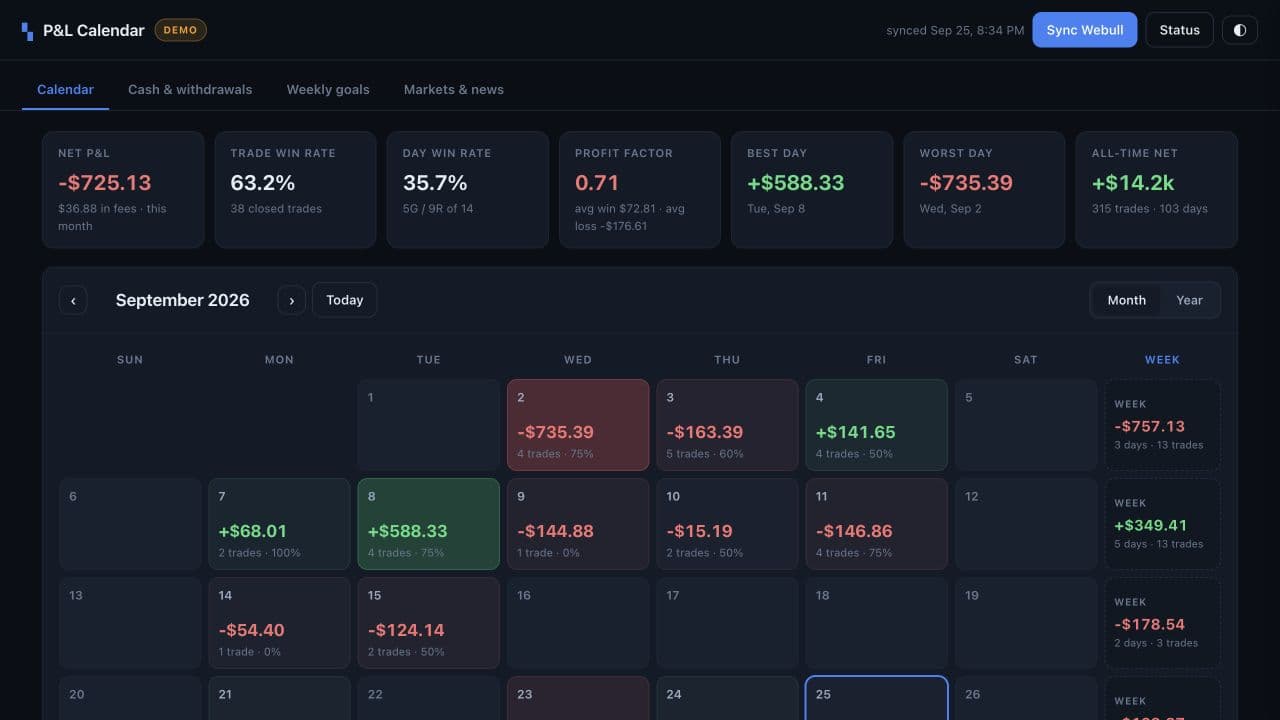Click the P&L Calendar title text
This screenshot has width=1280, height=720.
click(x=94, y=31)
